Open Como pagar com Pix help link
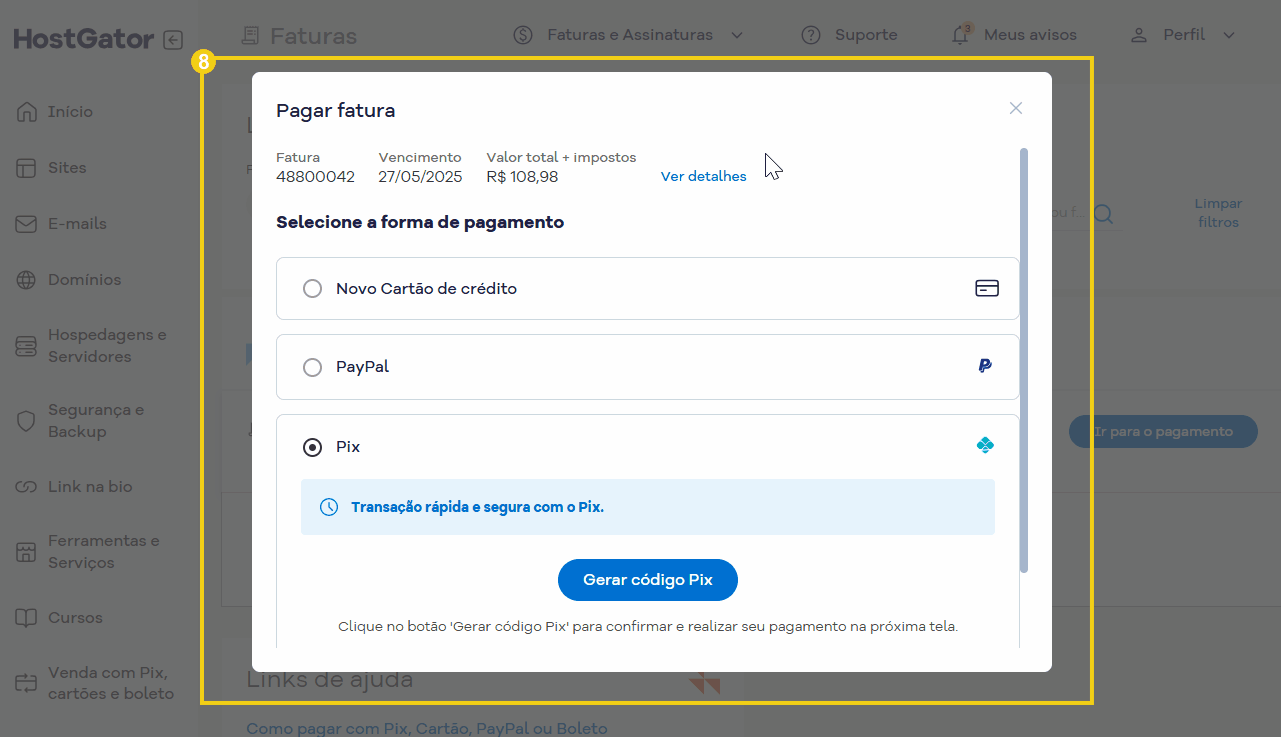This screenshot has width=1281, height=737. click(427, 728)
